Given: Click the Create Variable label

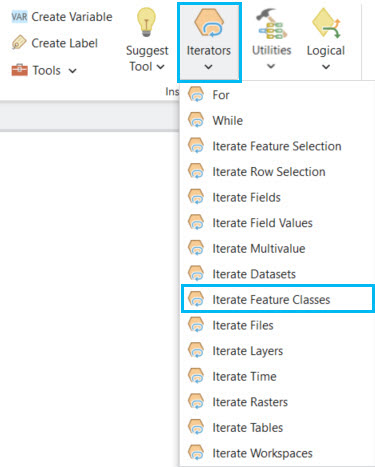Looking at the screenshot, I should (72, 17).
